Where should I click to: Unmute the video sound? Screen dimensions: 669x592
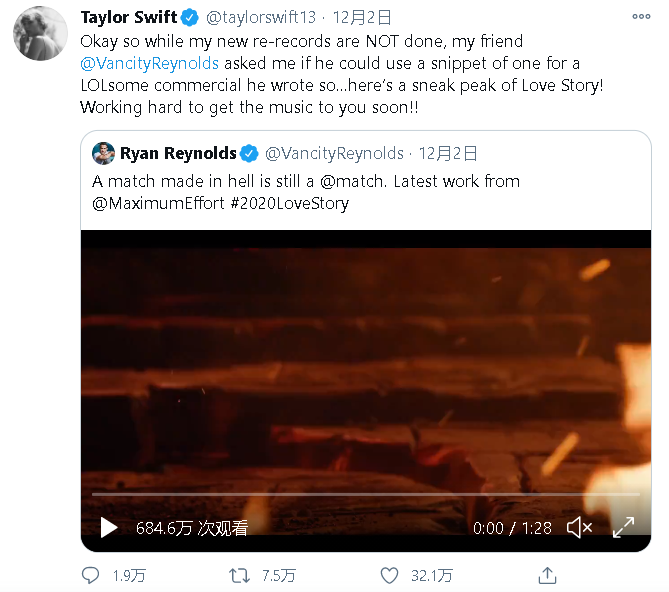579,527
